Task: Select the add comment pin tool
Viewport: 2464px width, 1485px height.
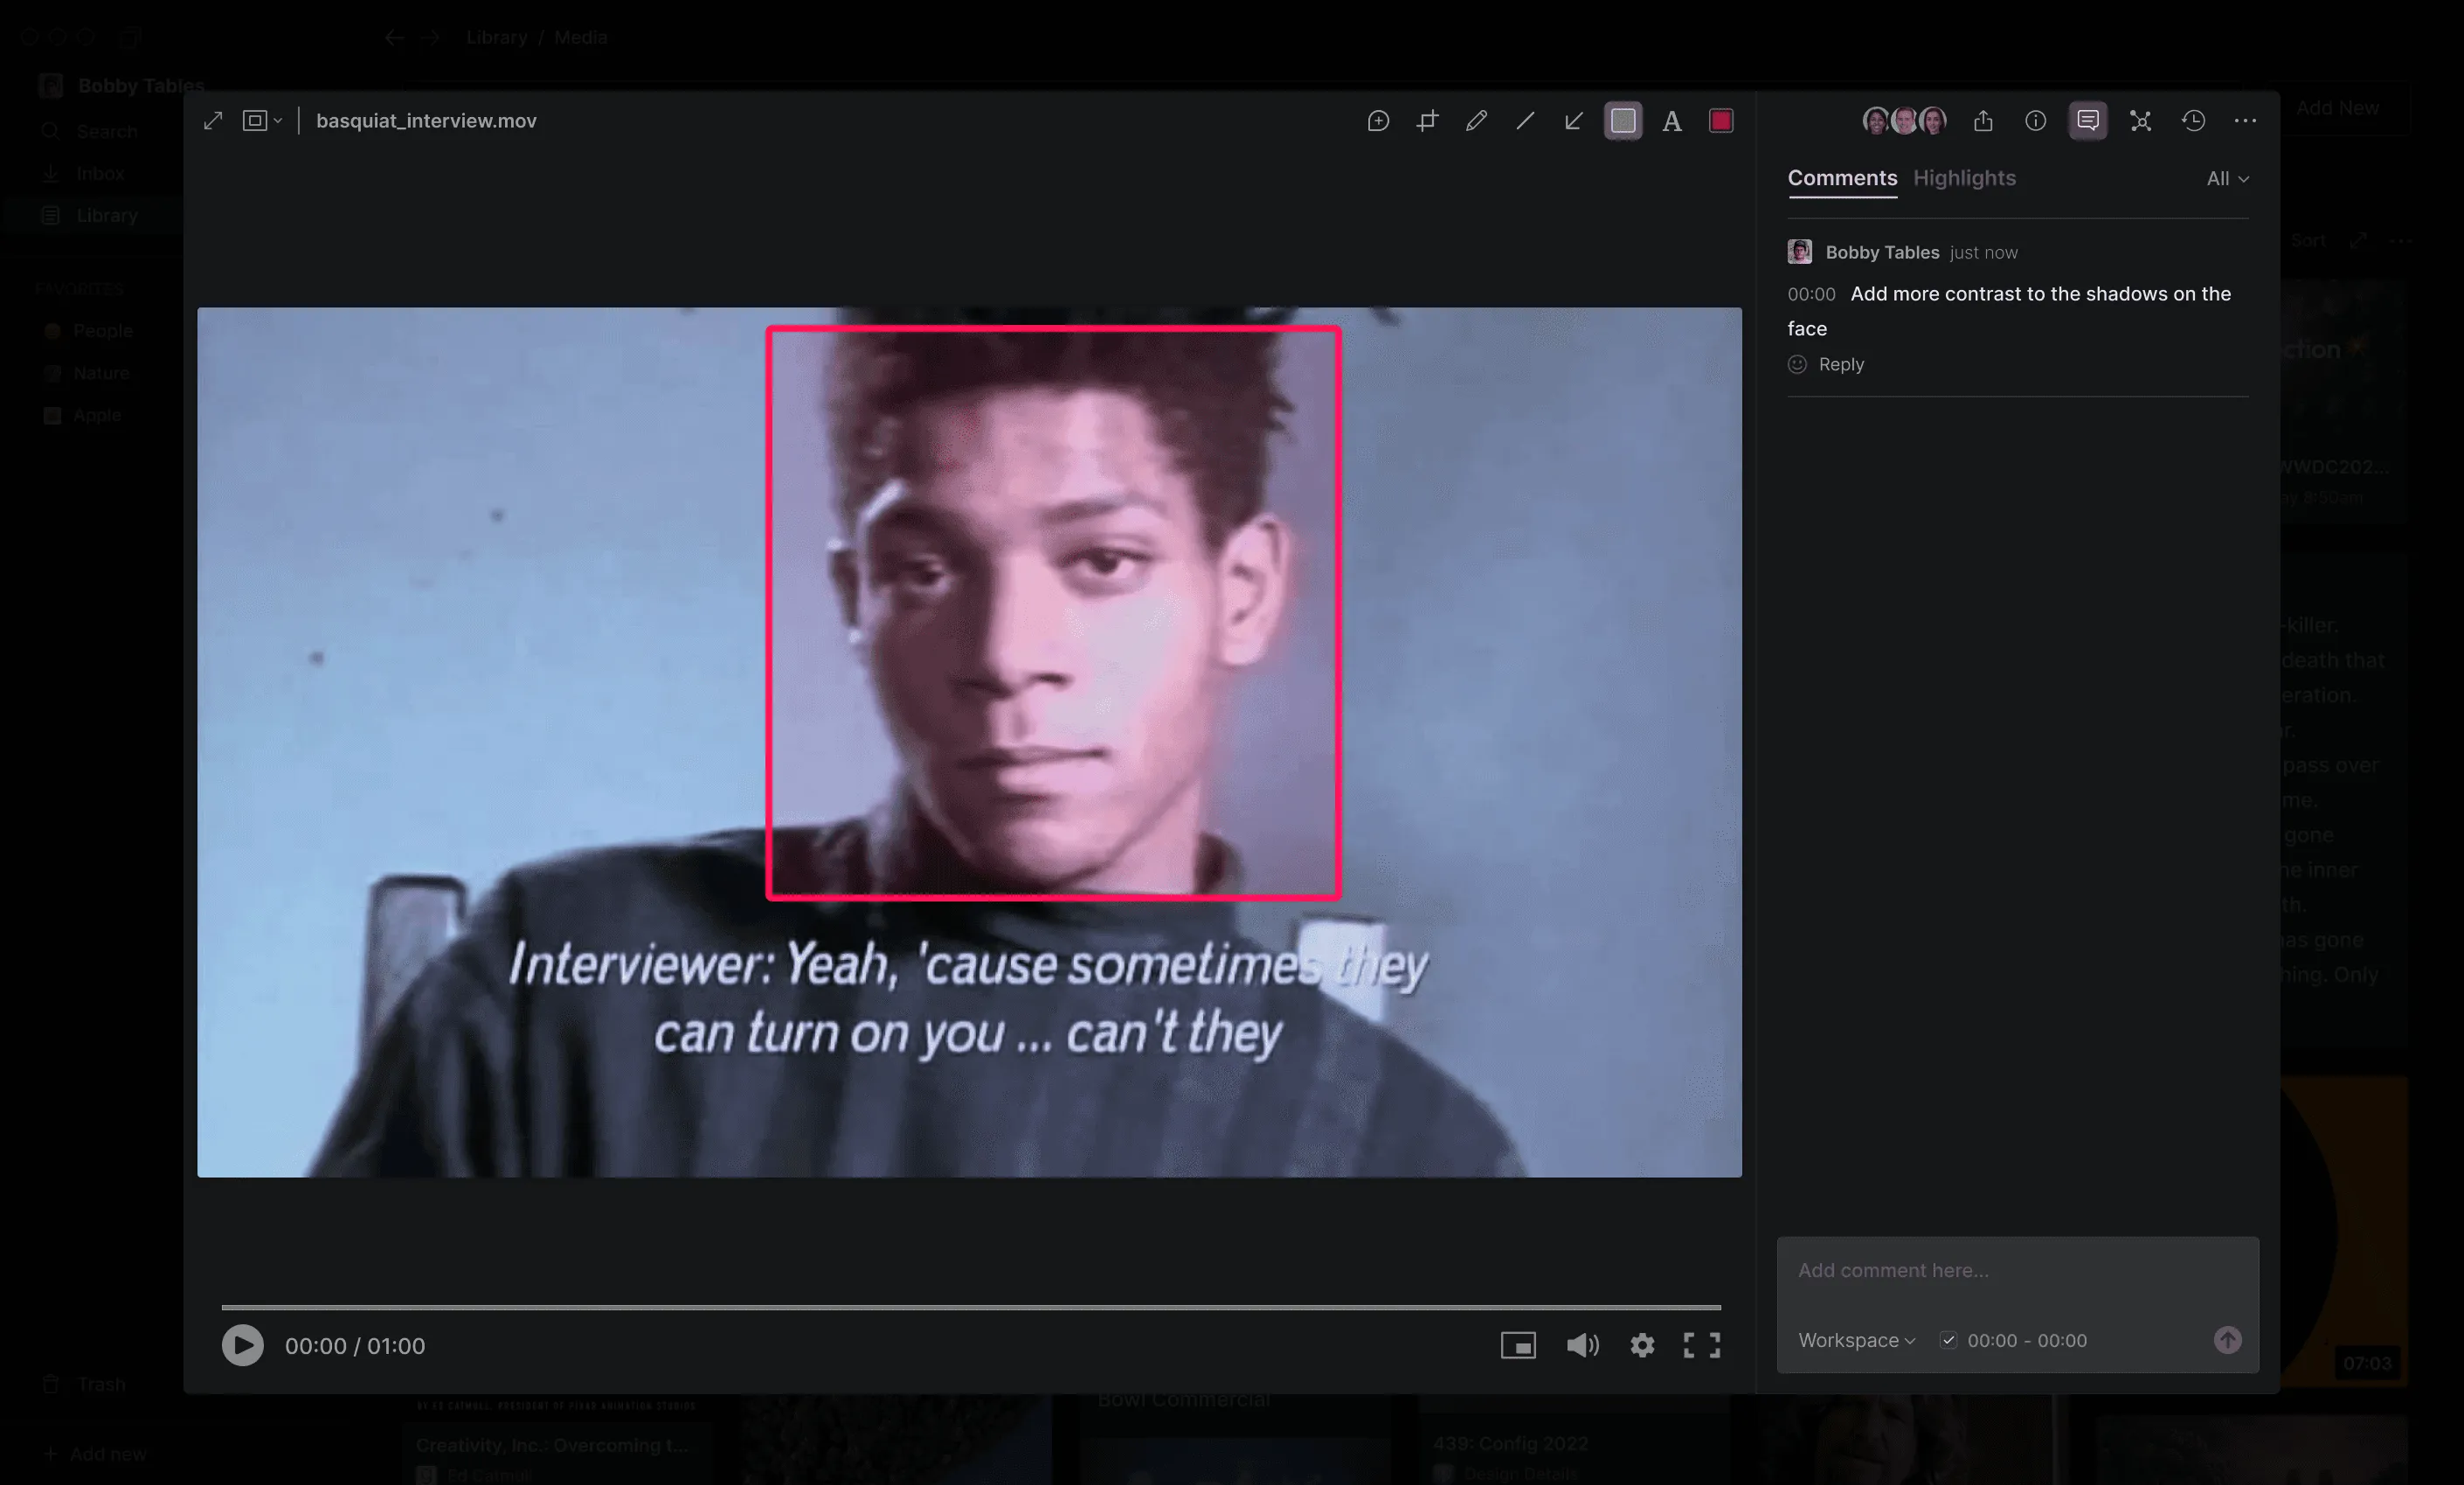Action: (1378, 121)
